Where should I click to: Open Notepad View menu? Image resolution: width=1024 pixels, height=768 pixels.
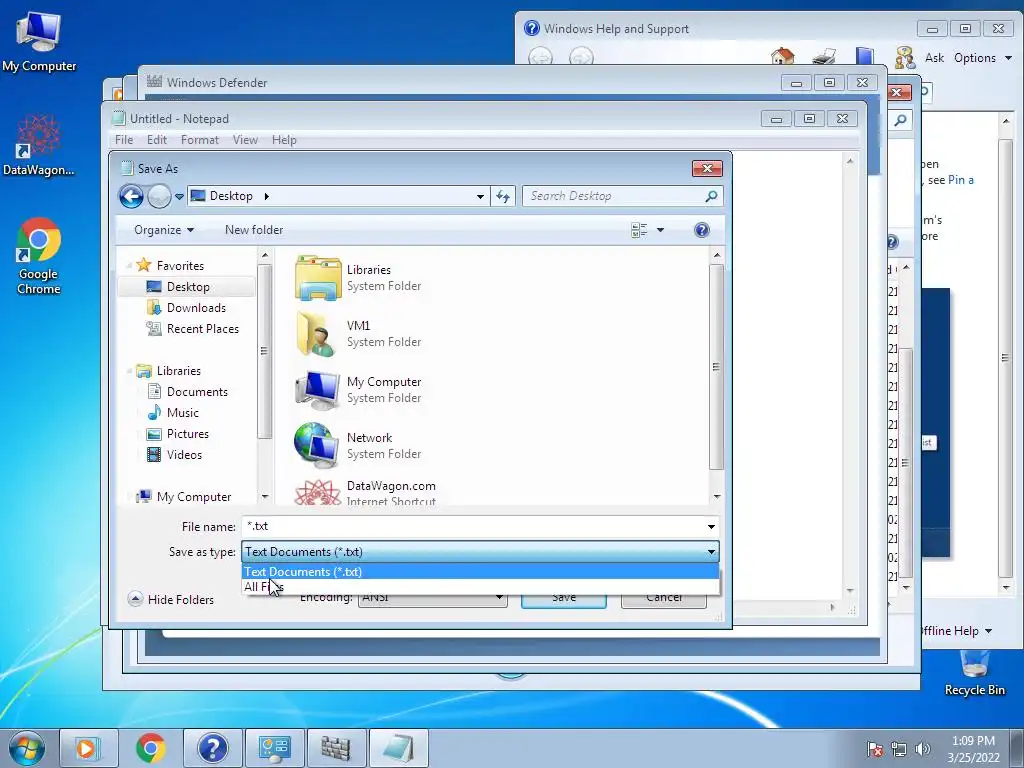coord(245,140)
